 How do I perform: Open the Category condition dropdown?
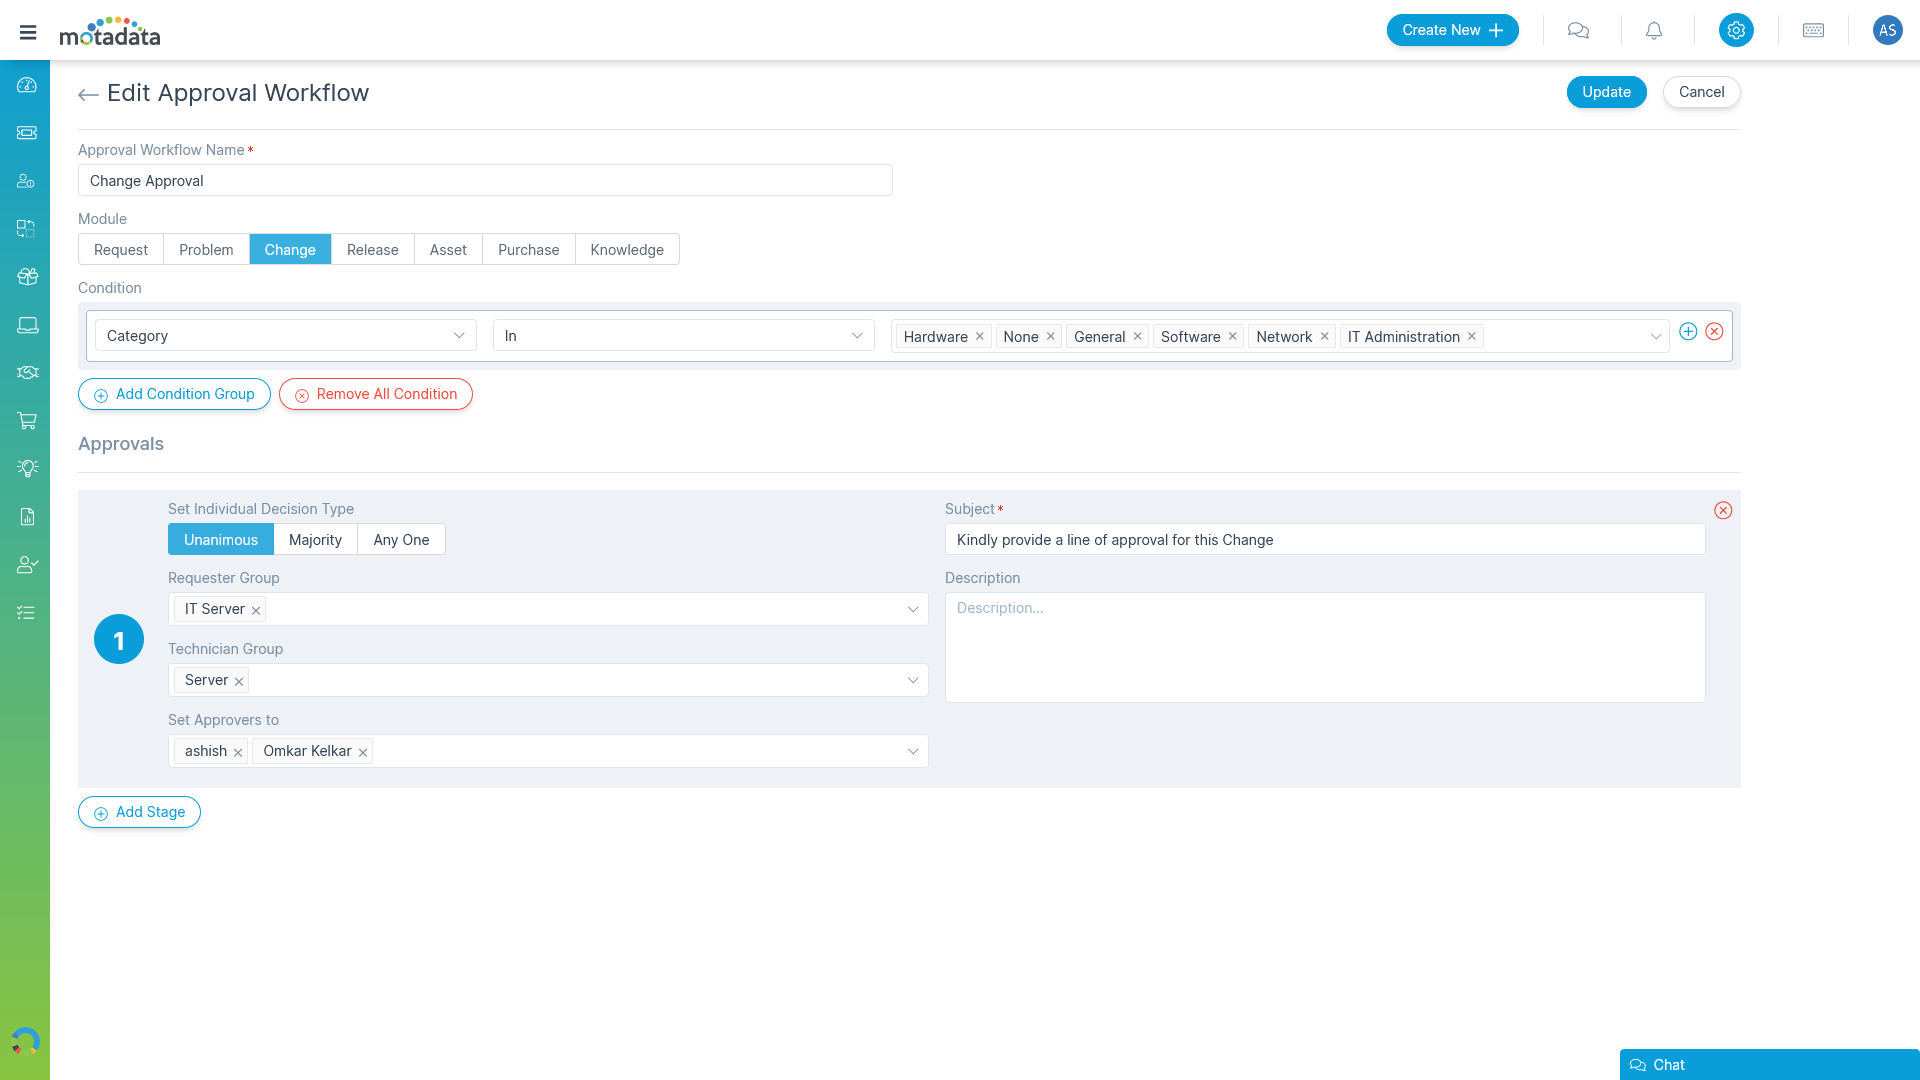286,335
